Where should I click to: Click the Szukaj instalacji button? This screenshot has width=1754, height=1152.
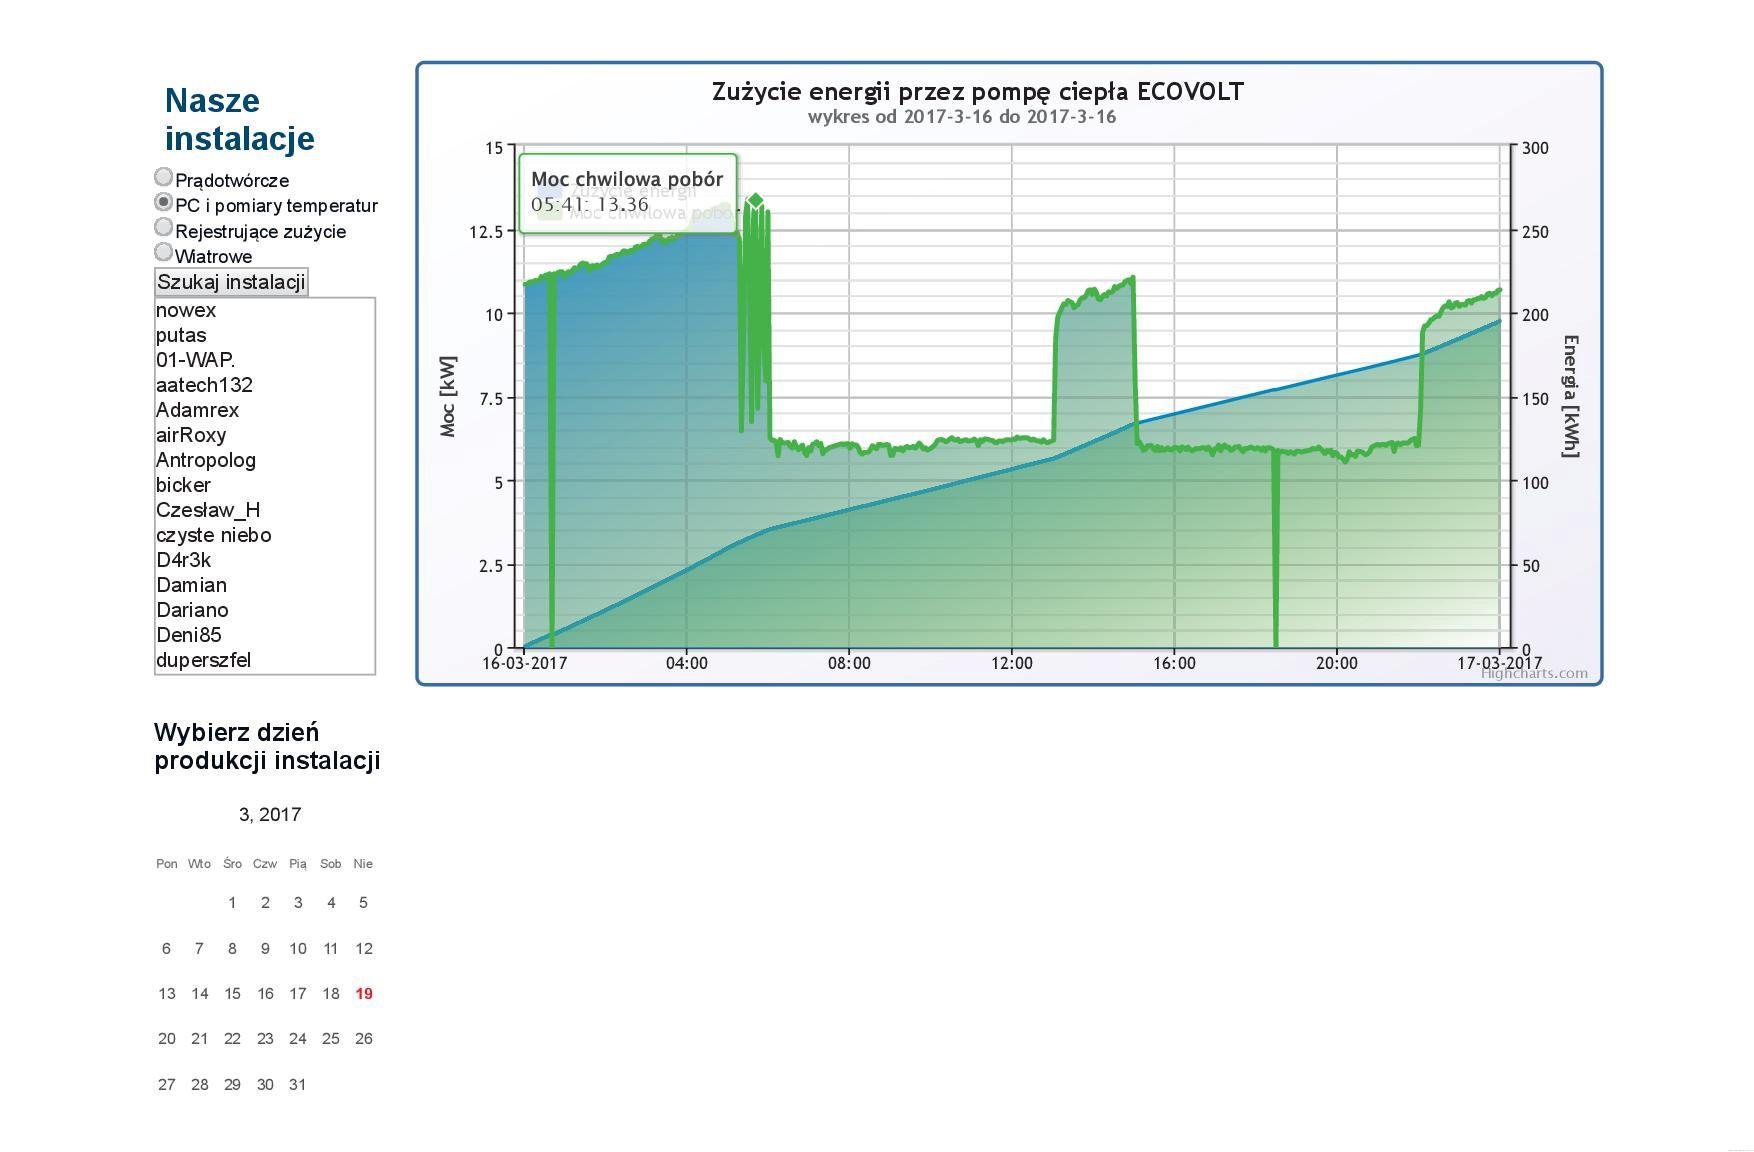pos(231,282)
